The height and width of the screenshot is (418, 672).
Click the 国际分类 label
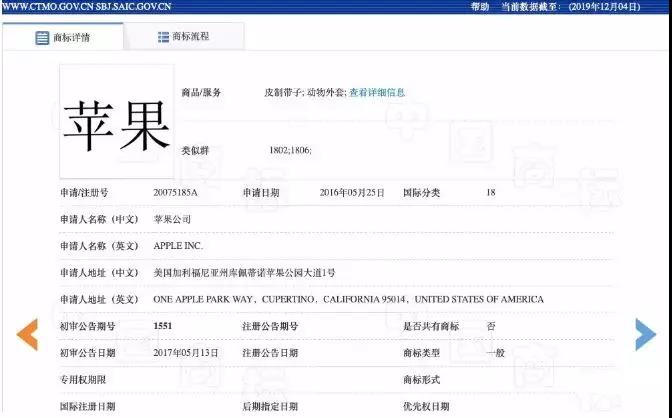tap(421, 193)
